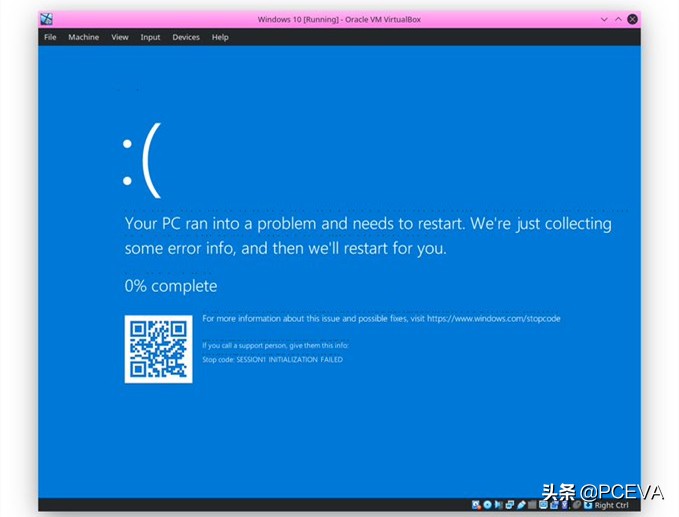
Task: Click the audio status icon
Action: click(x=498, y=505)
